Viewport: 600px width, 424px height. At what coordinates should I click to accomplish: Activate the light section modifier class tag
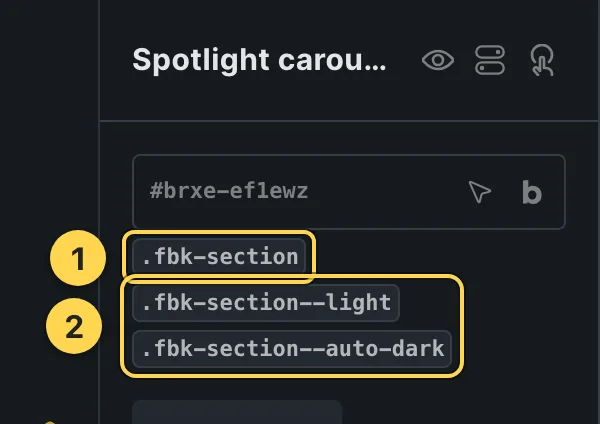click(266, 303)
